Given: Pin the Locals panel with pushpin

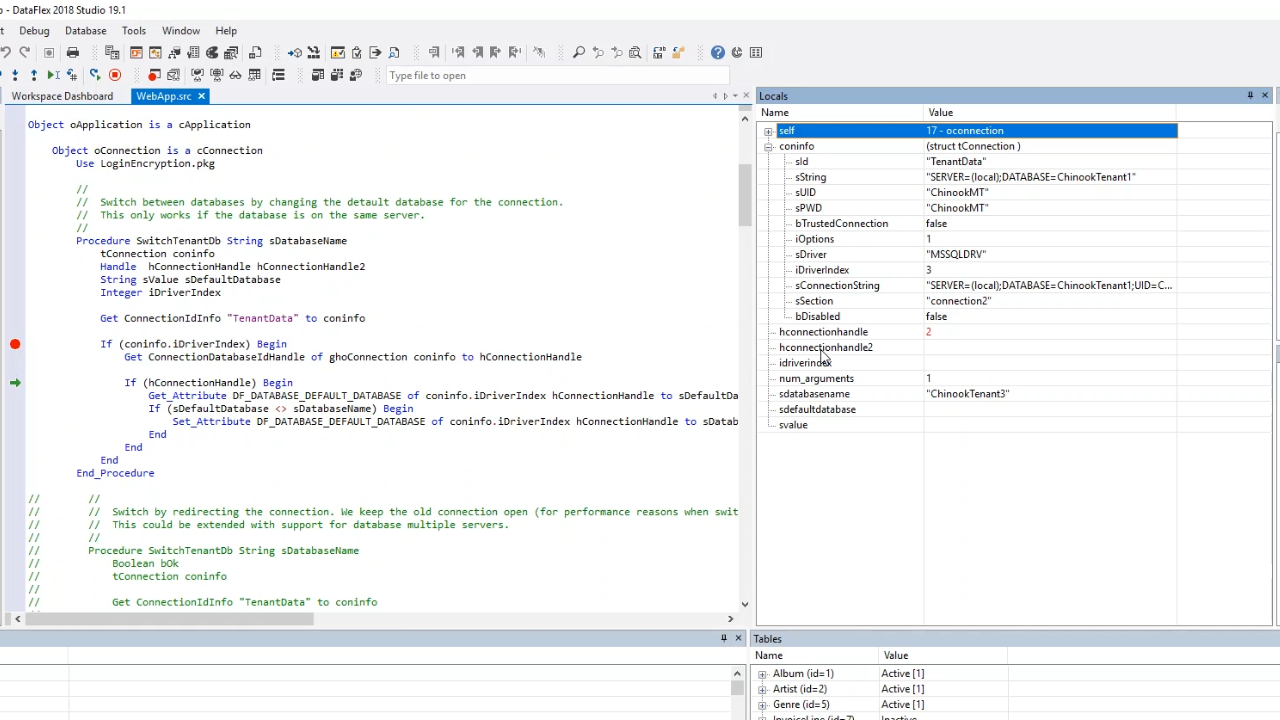Looking at the screenshot, I should click(1250, 96).
